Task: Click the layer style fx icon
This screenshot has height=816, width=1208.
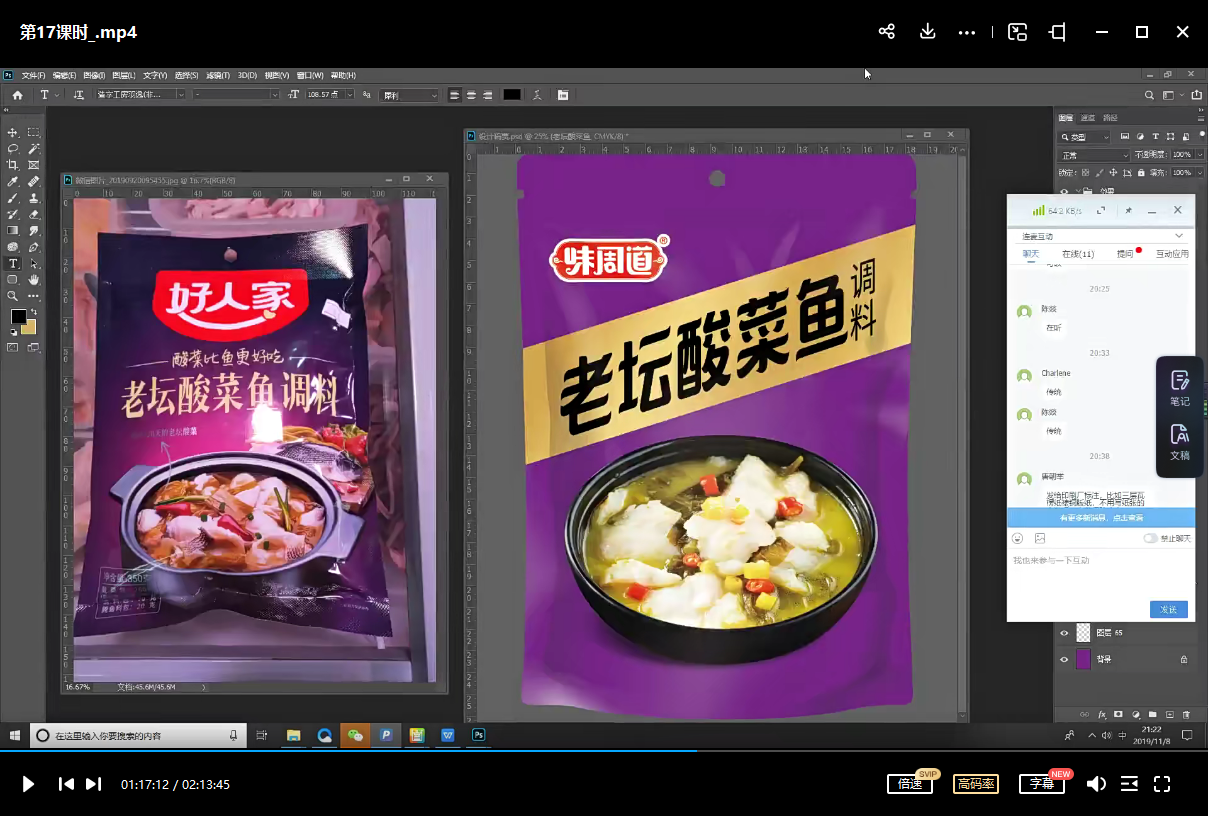Action: (1102, 715)
